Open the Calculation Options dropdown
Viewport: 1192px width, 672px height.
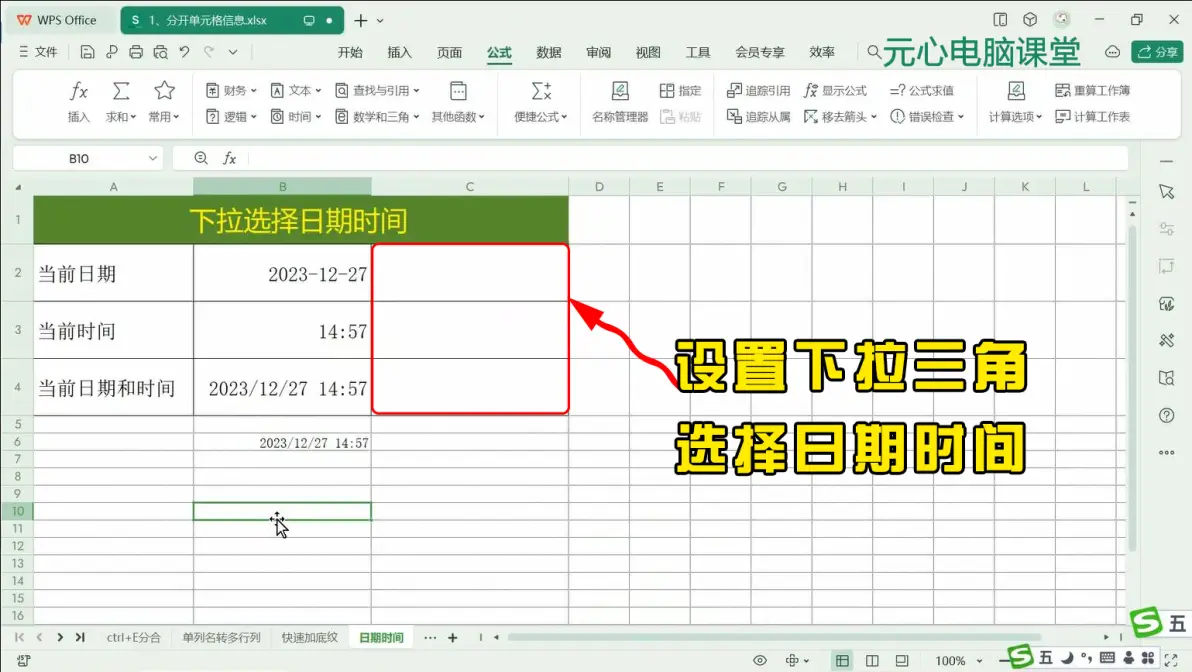pyautogui.click(x=1015, y=116)
